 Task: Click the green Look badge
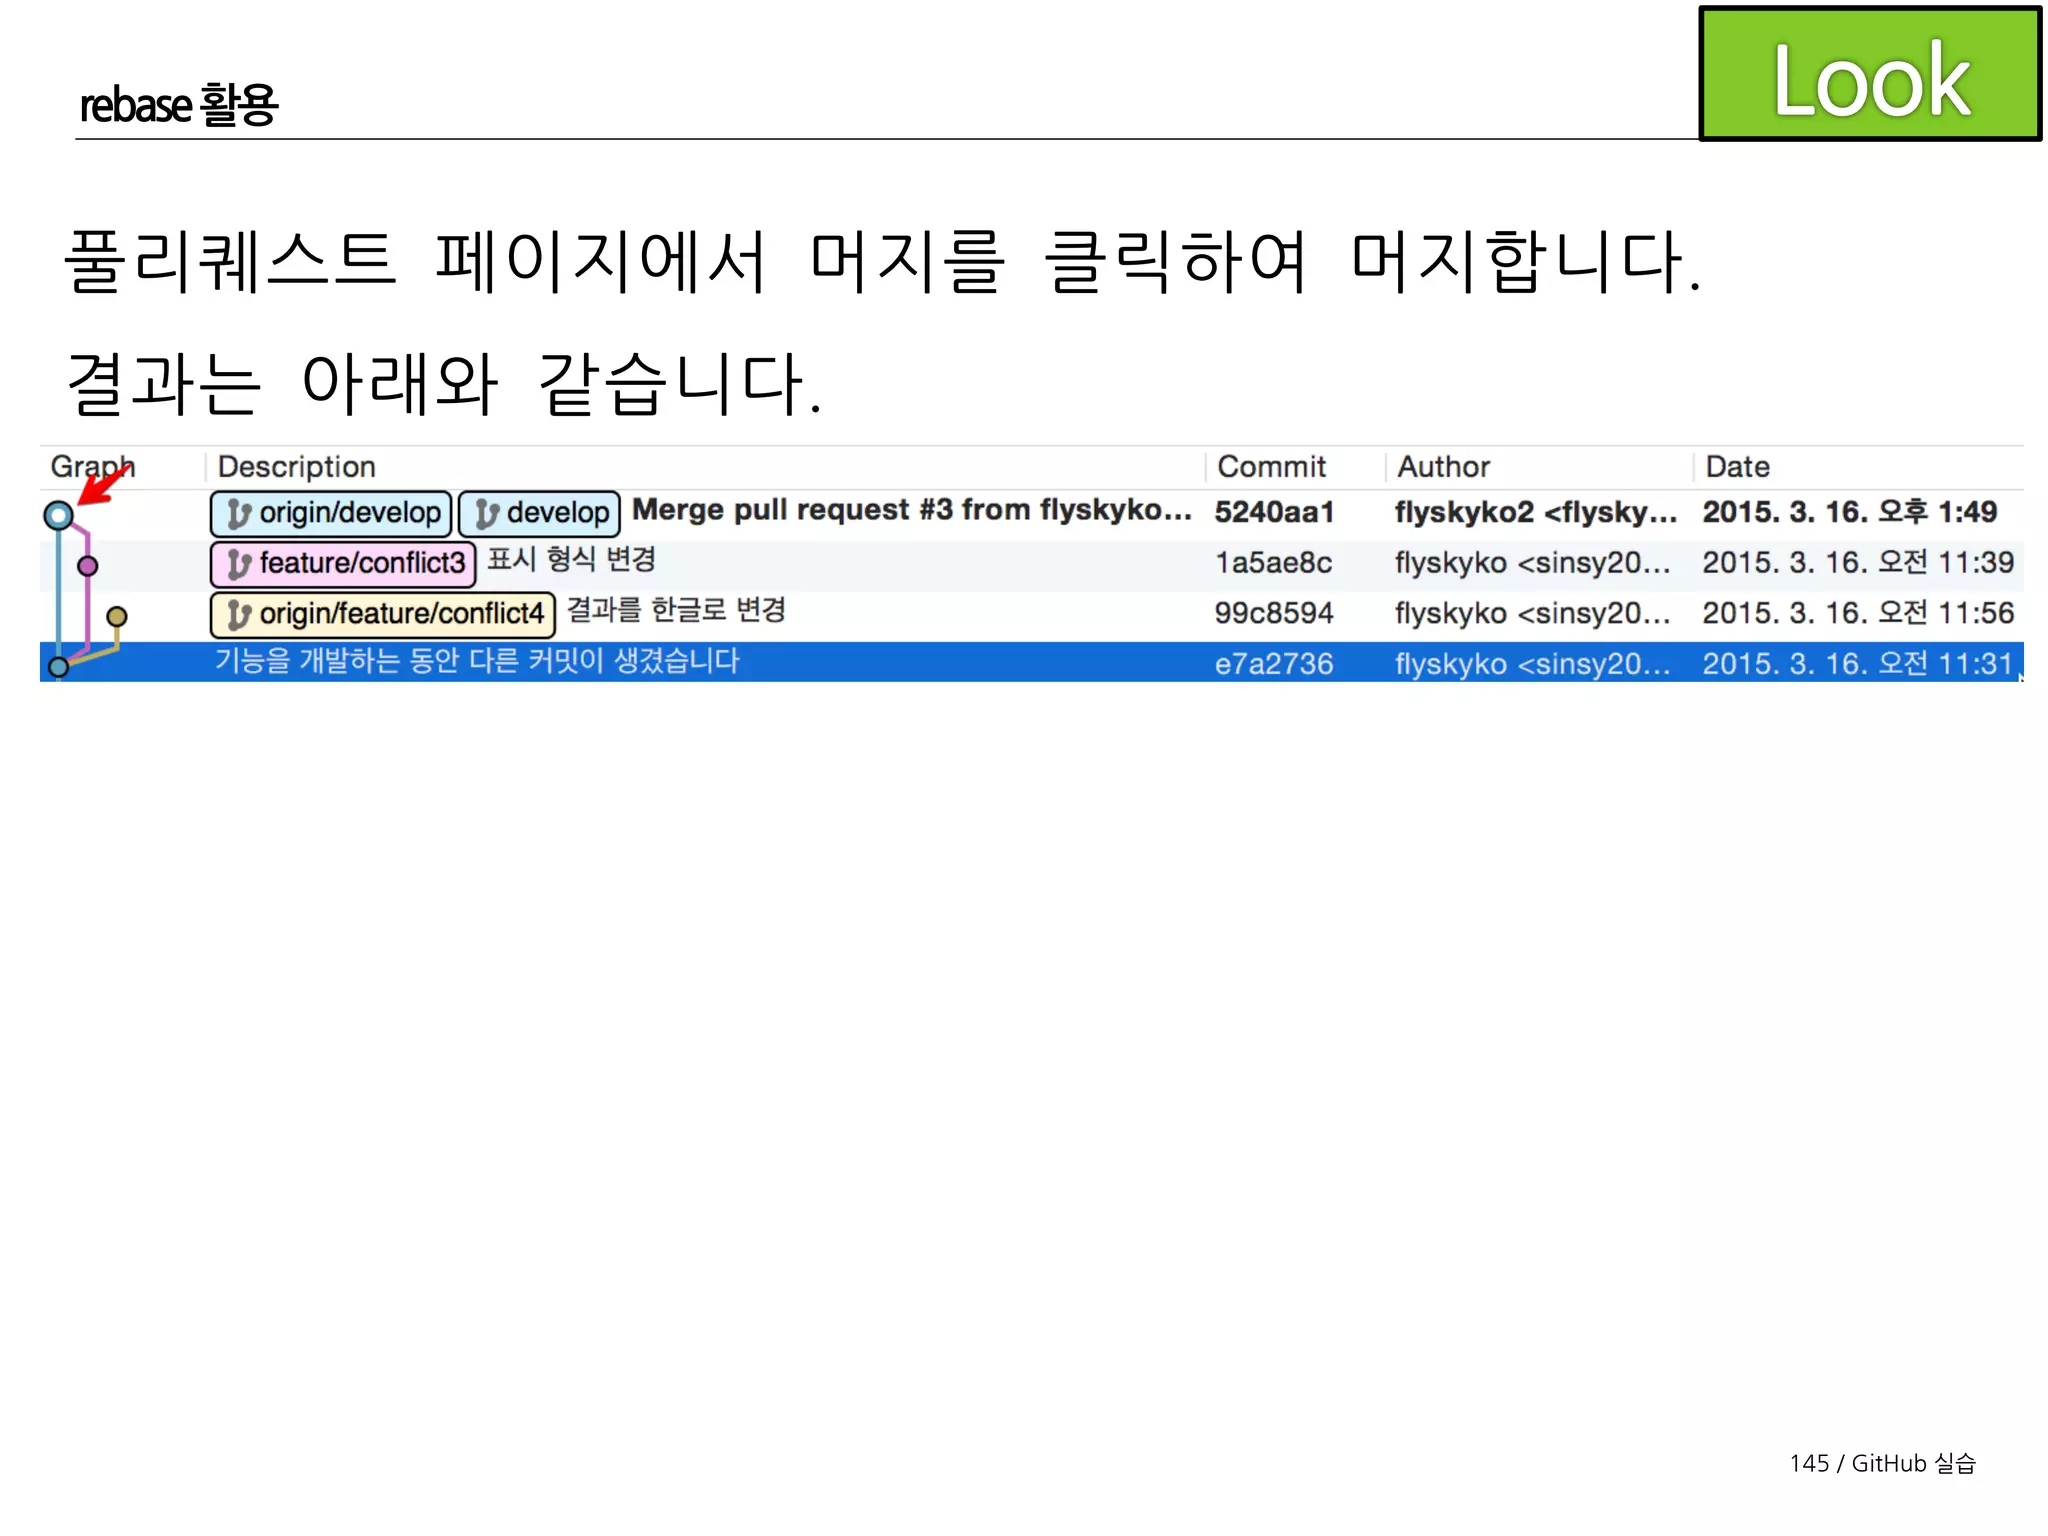click(x=1870, y=74)
